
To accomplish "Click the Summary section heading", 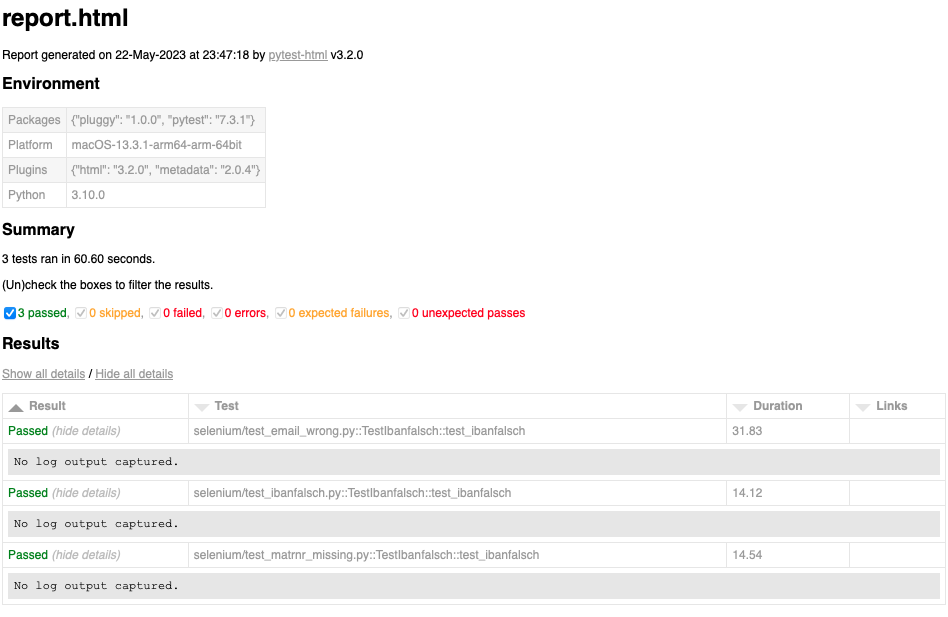I will tap(39, 230).
